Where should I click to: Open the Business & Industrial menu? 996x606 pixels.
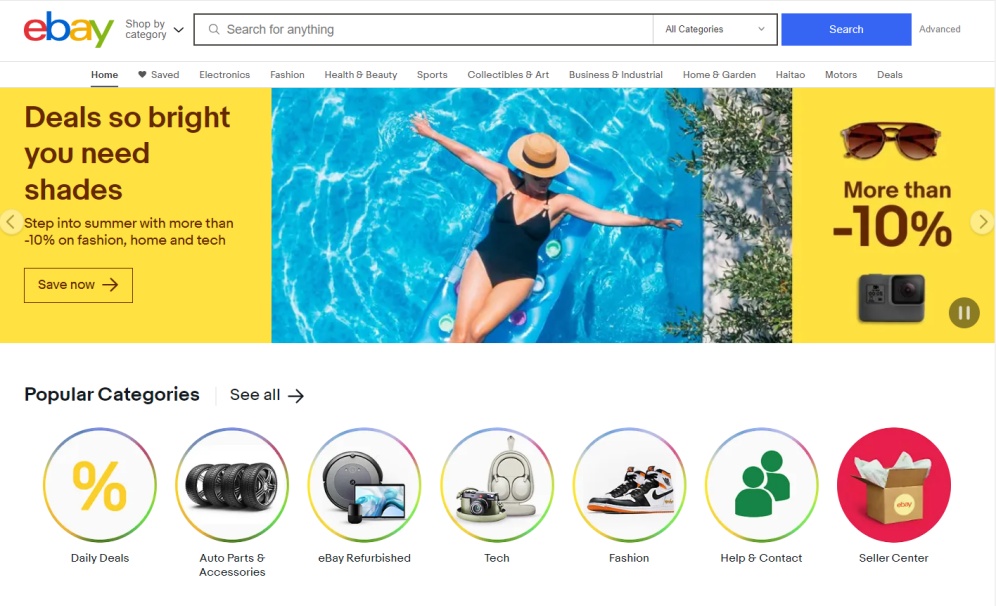coord(616,75)
